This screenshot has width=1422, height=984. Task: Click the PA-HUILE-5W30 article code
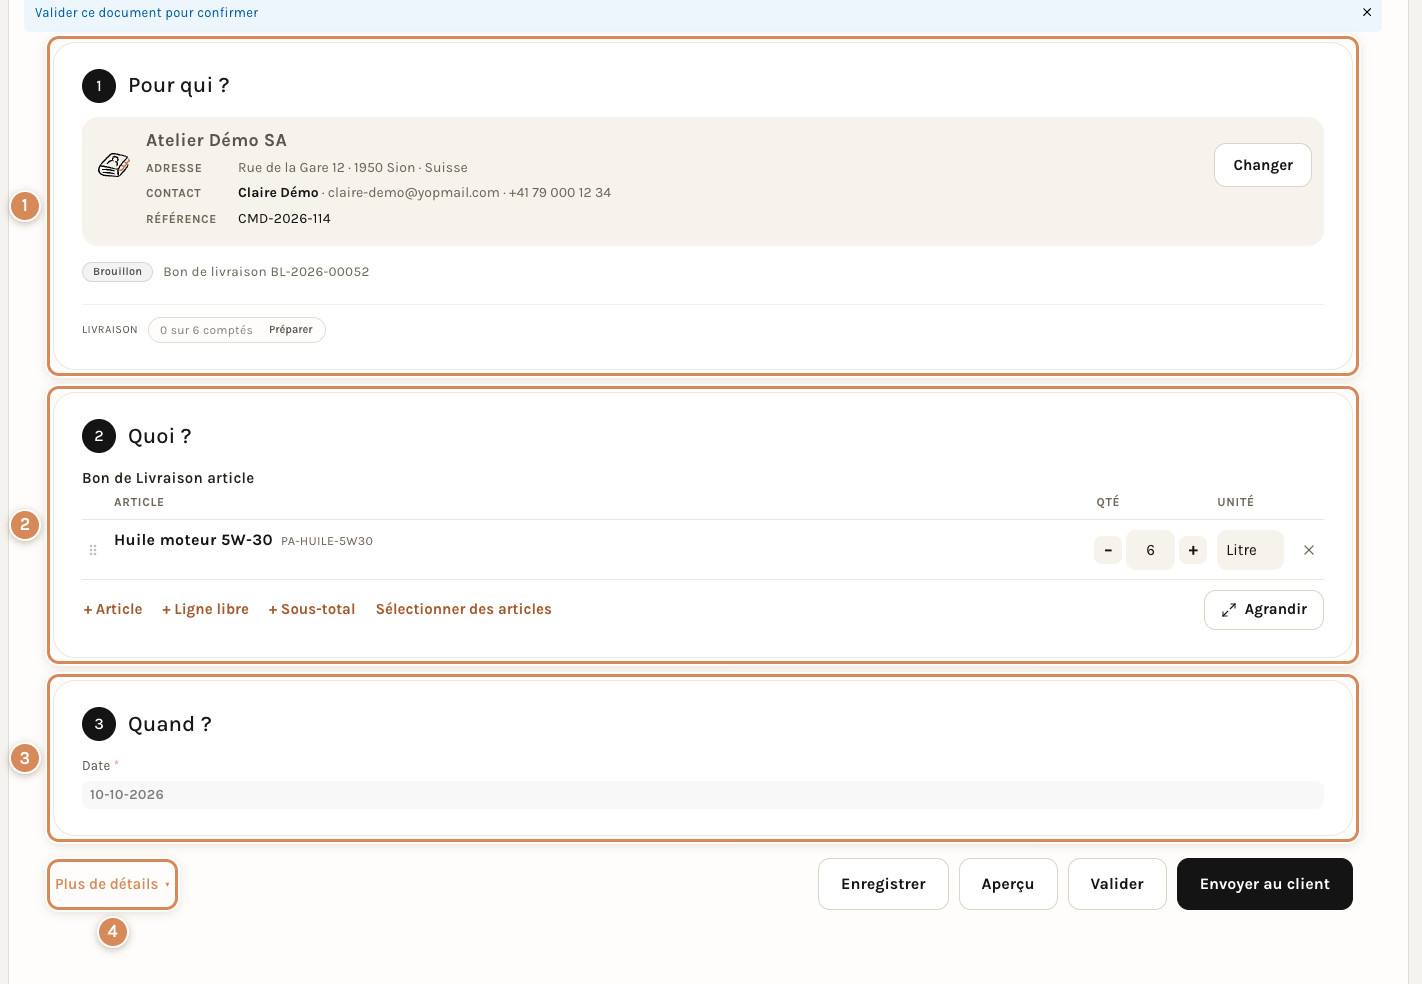click(x=327, y=541)
